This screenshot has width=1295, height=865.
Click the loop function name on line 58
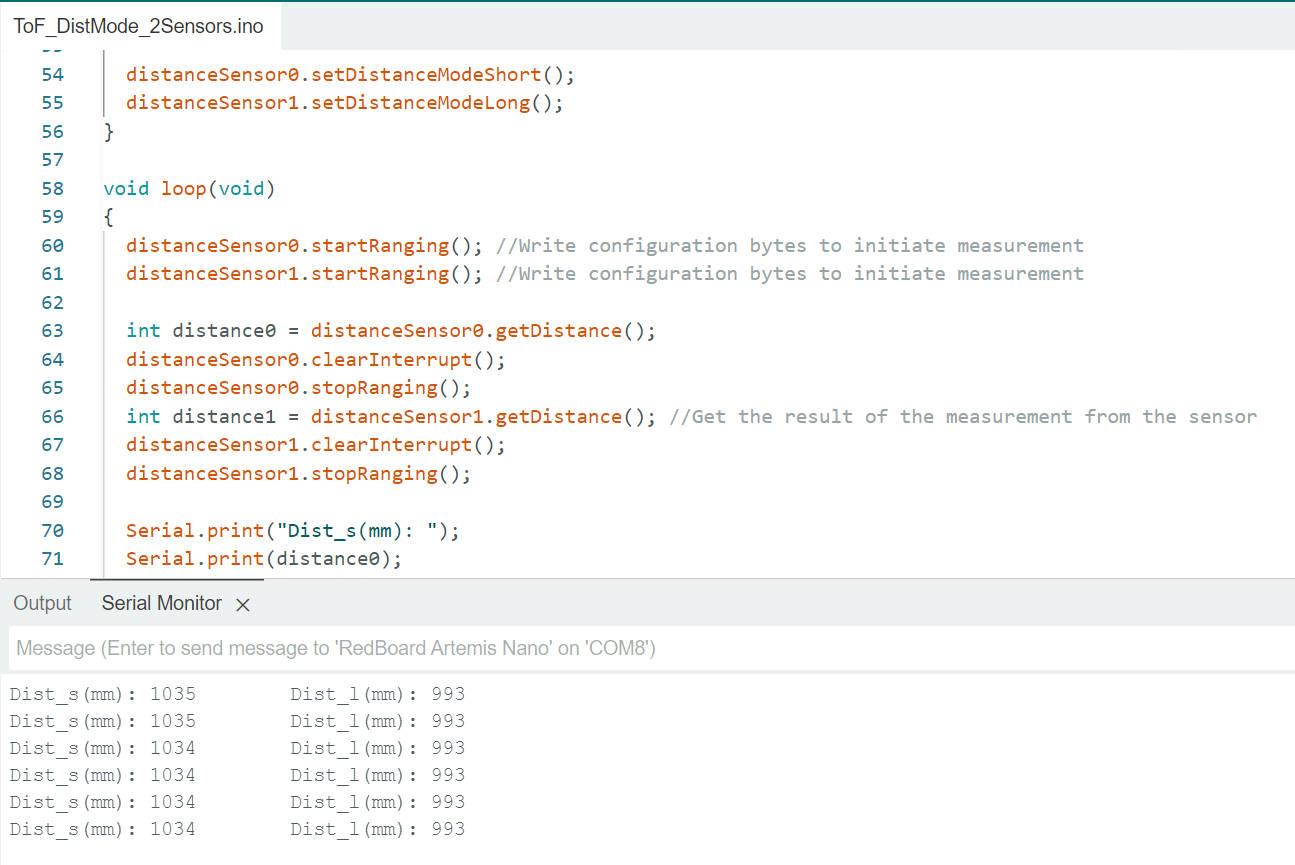pyautogui.click(x=184, y=189)
